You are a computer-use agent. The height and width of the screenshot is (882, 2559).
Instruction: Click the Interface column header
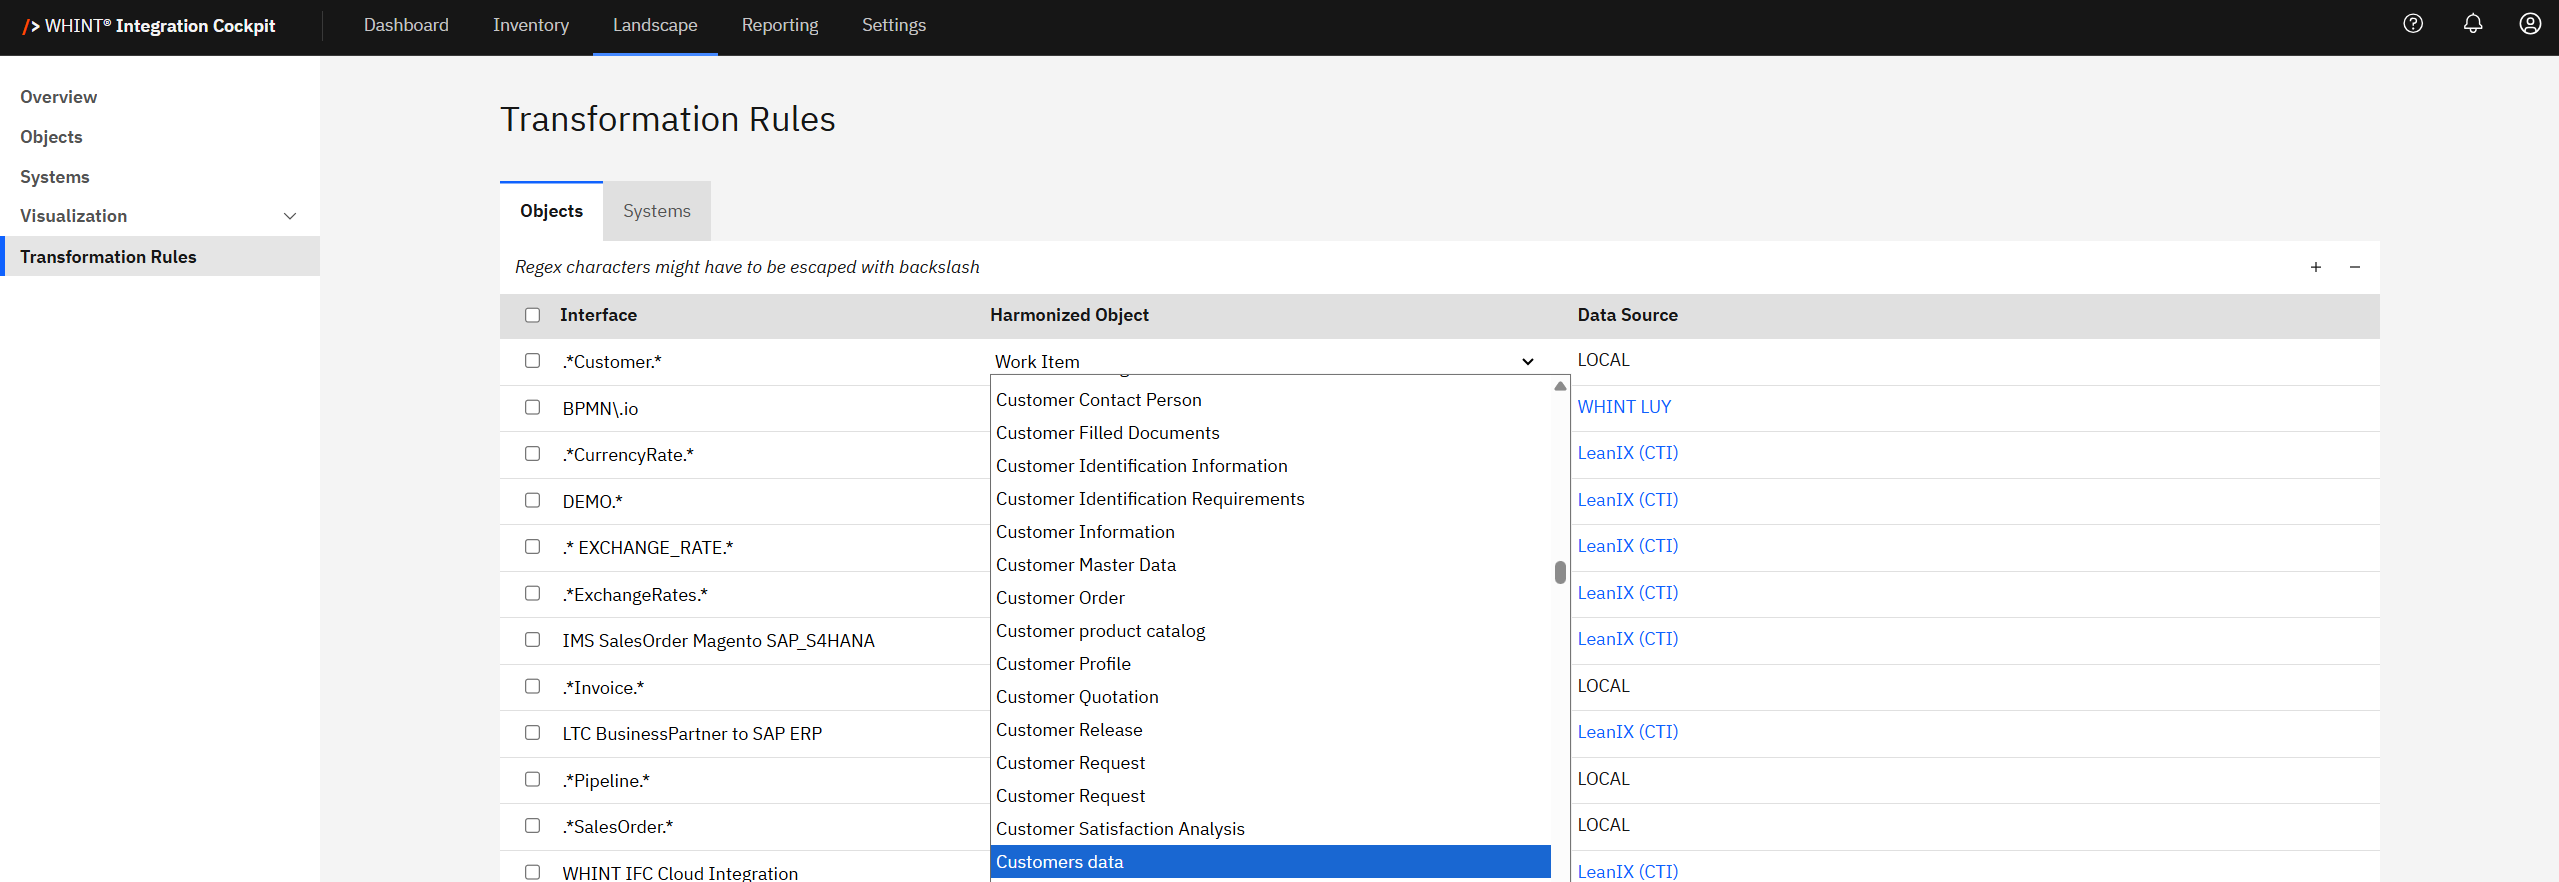(x=598, y=315)
